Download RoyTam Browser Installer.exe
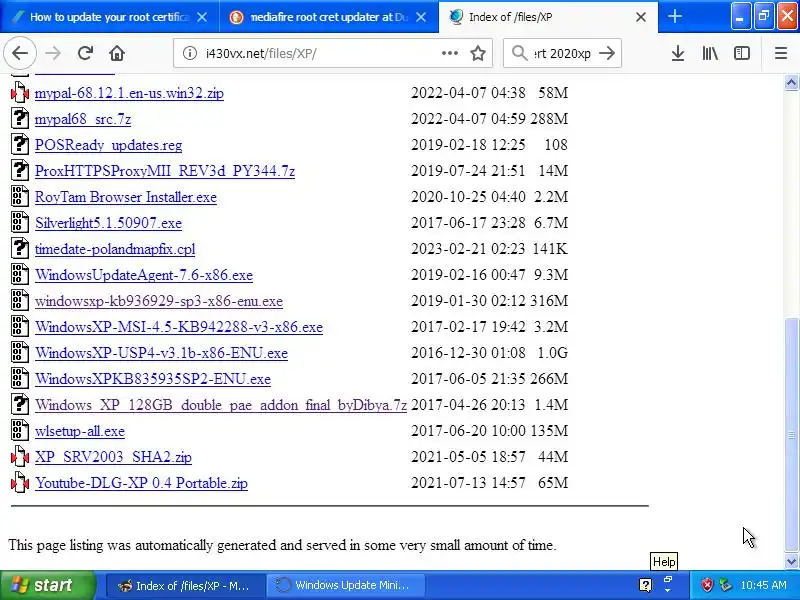The image size is (800, 600). (x=126, y=197)
